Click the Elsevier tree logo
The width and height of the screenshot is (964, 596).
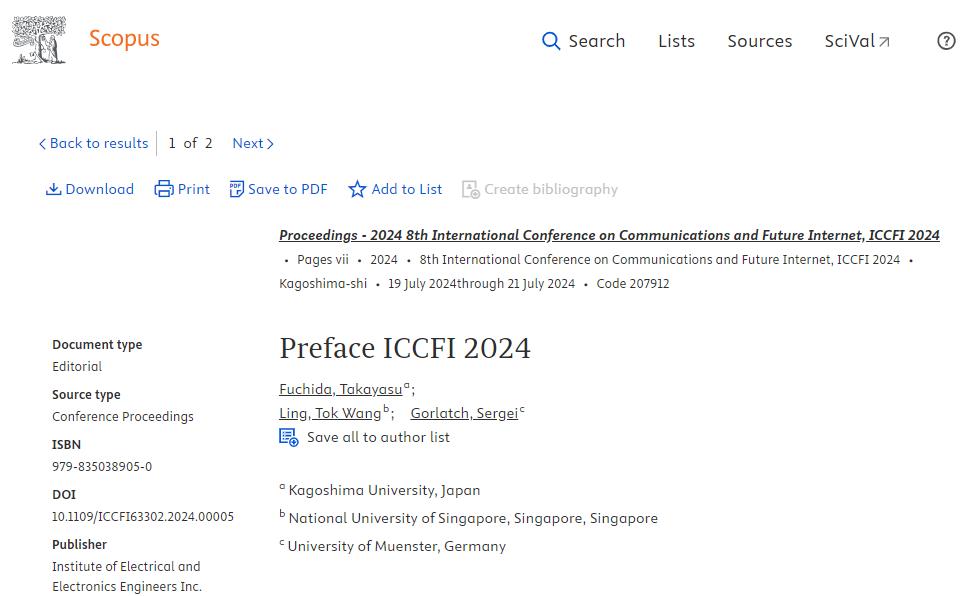point(39,40)
